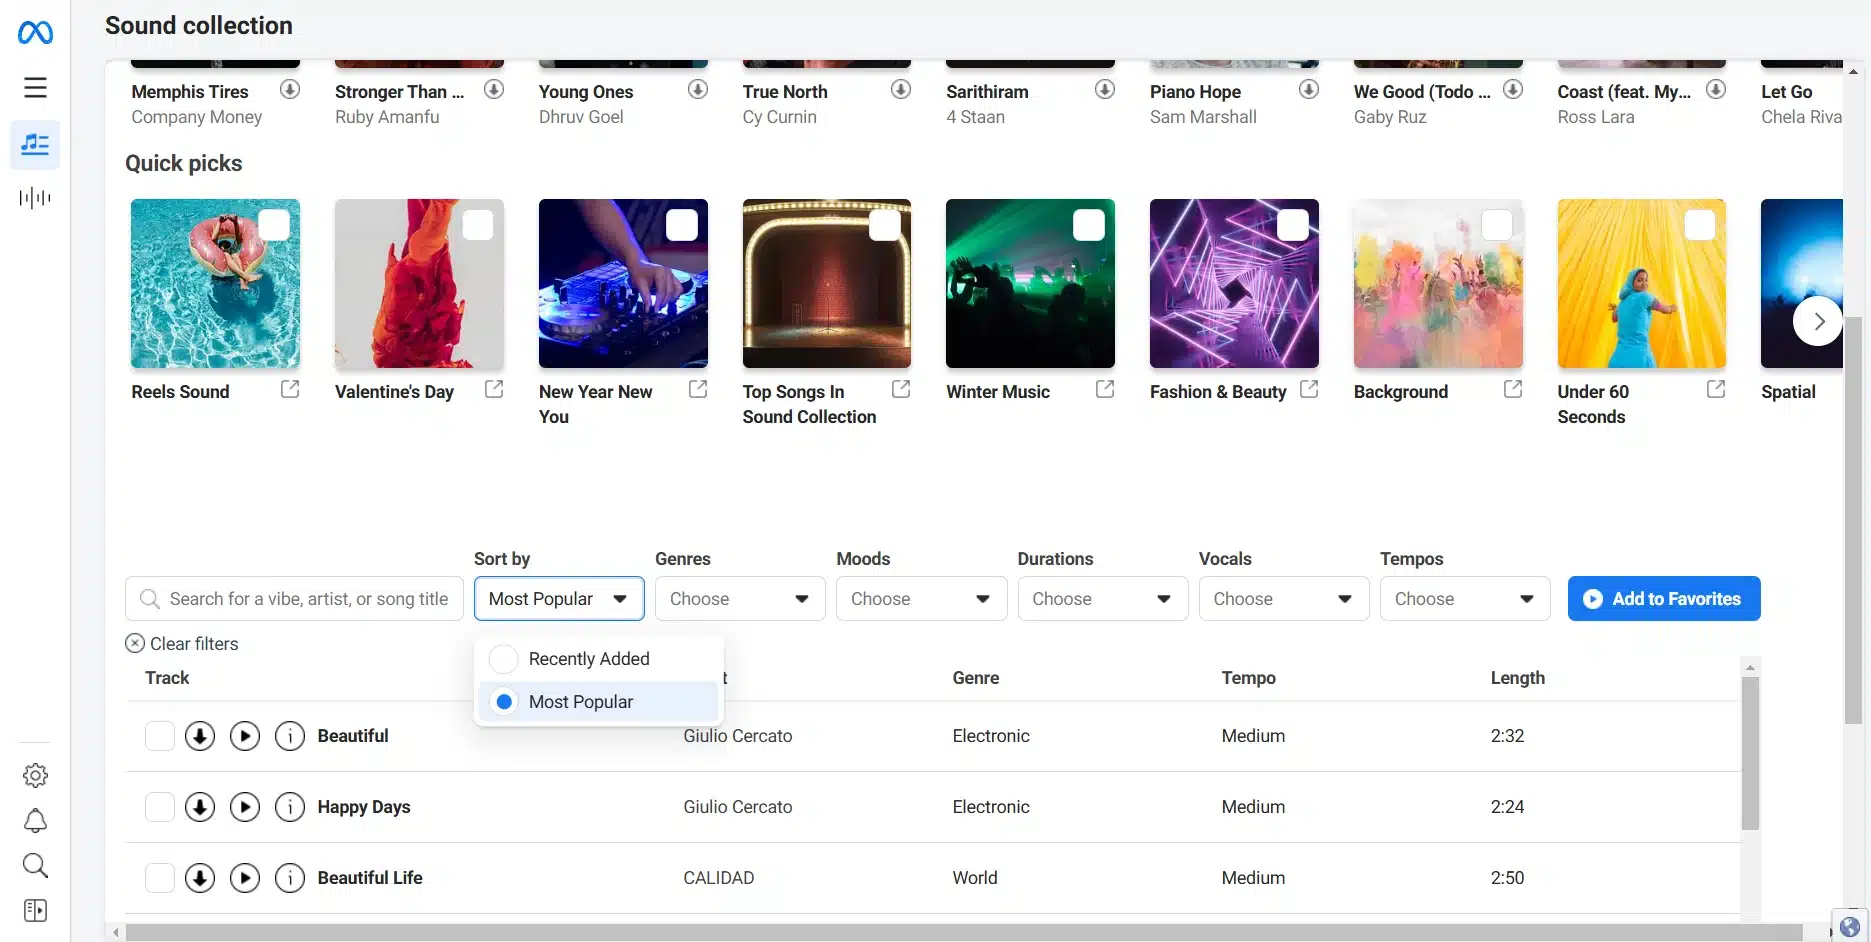This screenshot has width=1871, height=942.
Task: Download the True North track
Action: [x=901, y=90]
